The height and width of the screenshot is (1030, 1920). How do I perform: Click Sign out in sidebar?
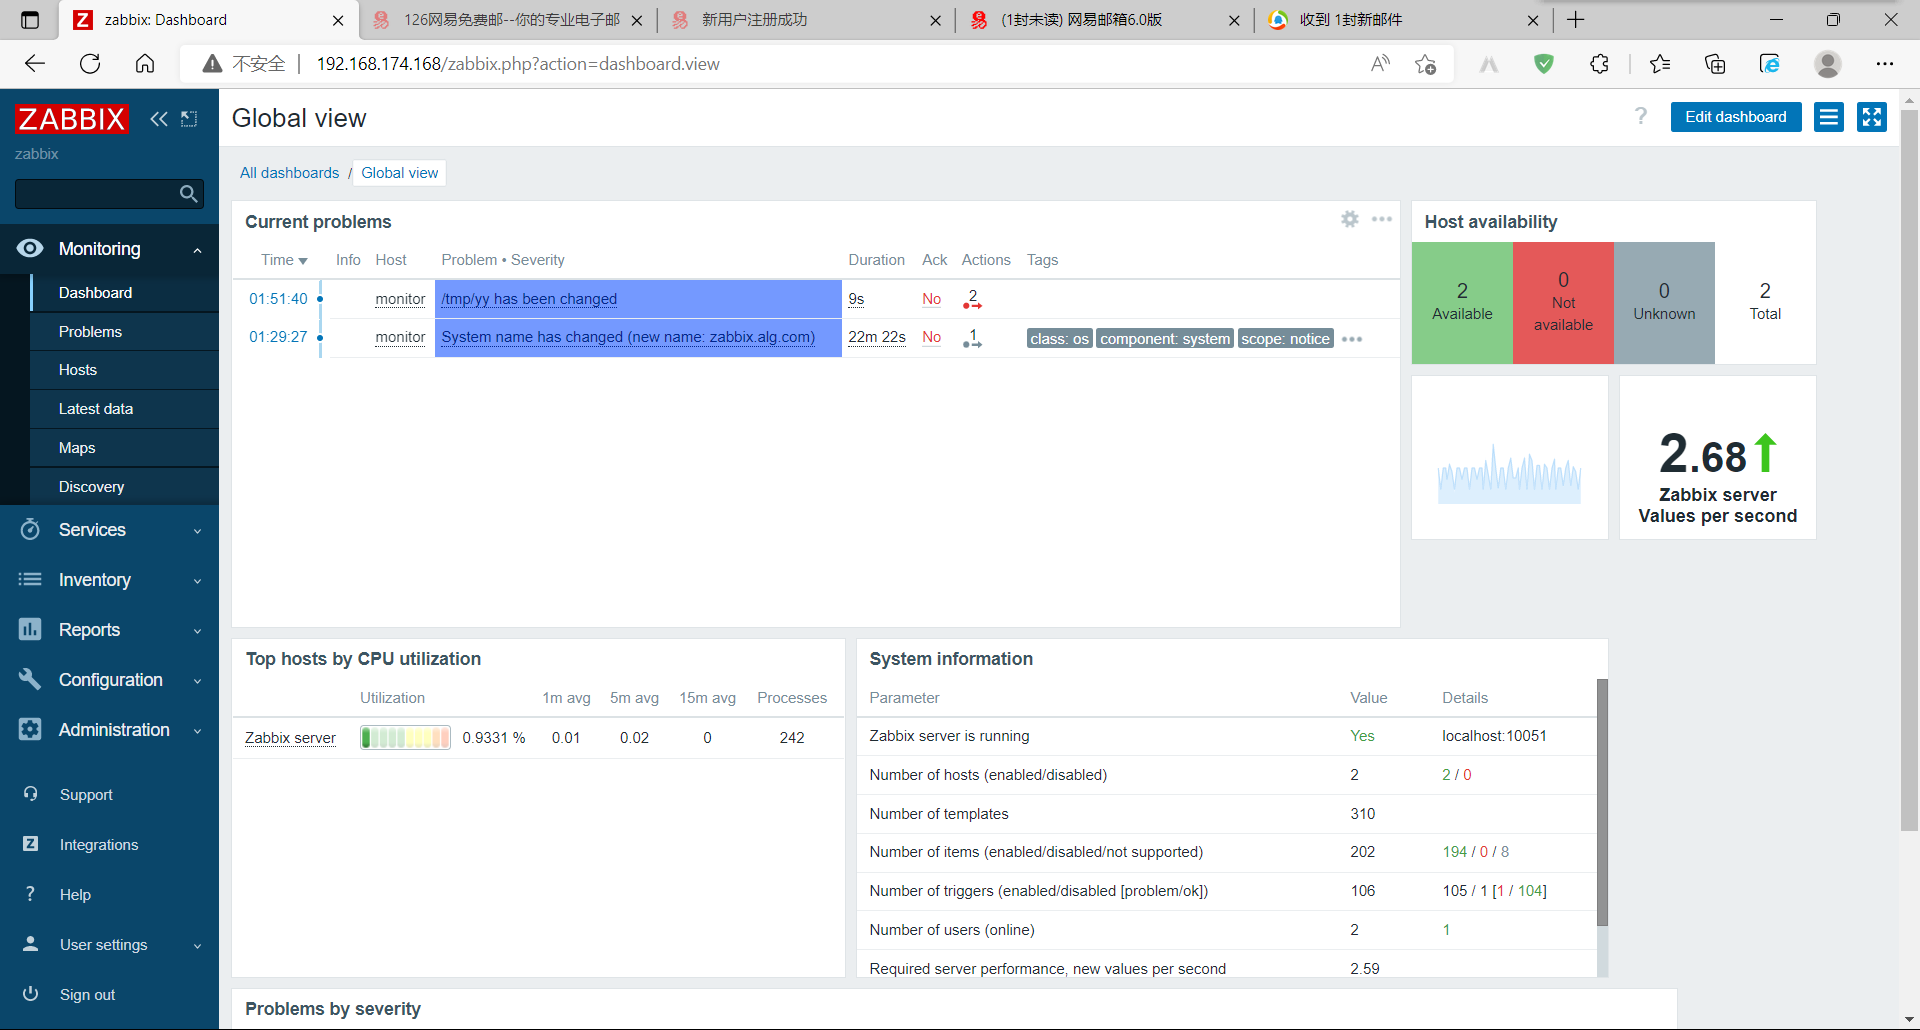87,995
